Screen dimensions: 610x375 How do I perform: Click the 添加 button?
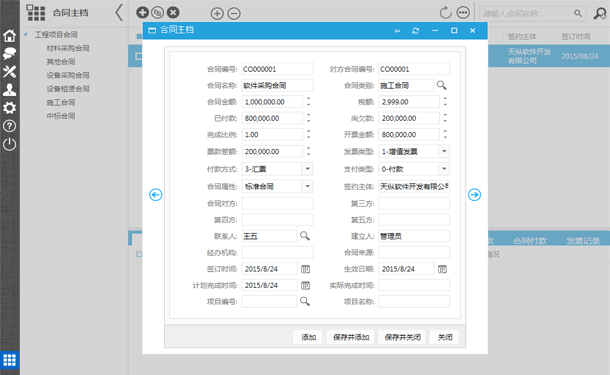click(x=308, y=337)
